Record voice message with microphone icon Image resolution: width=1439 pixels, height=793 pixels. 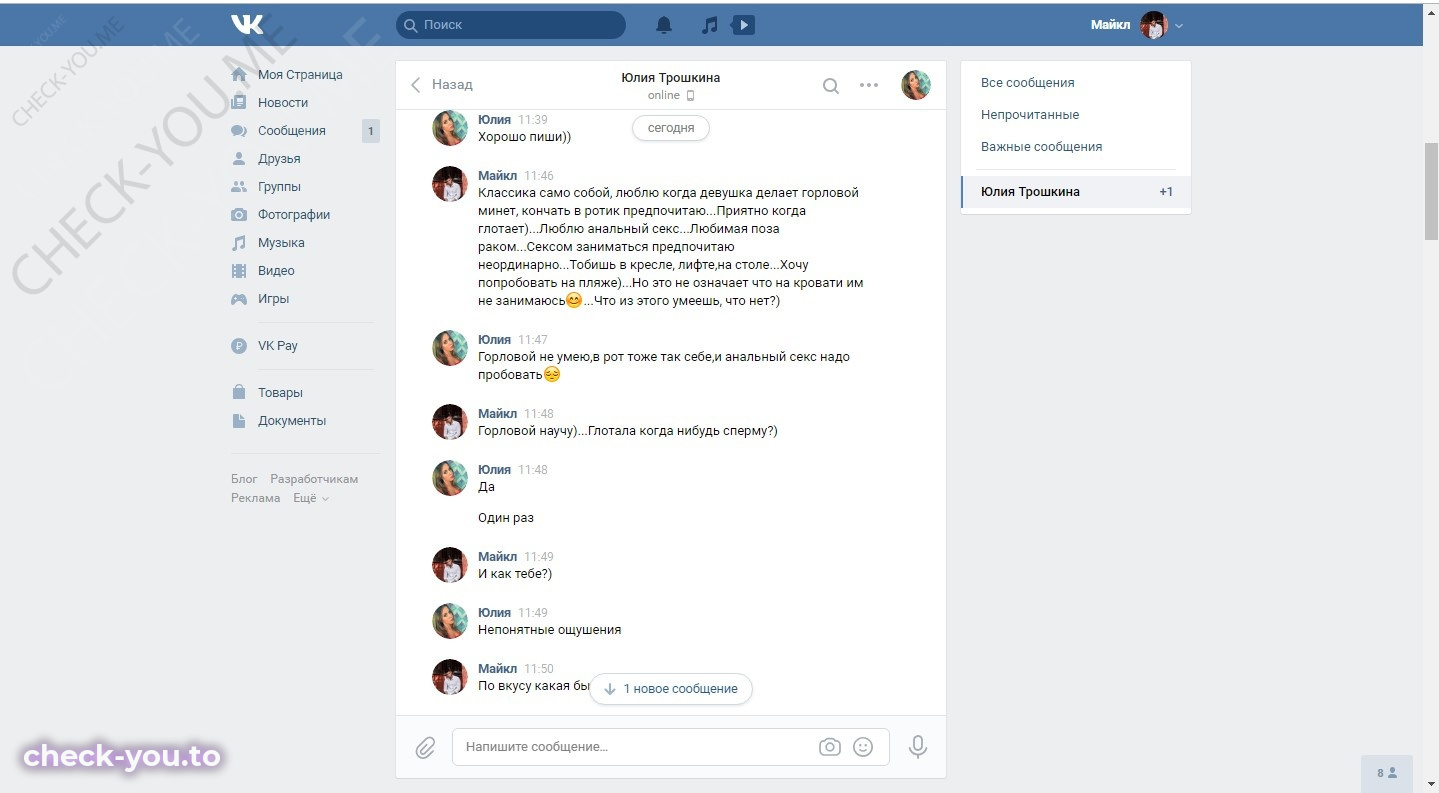coord(917,747)
